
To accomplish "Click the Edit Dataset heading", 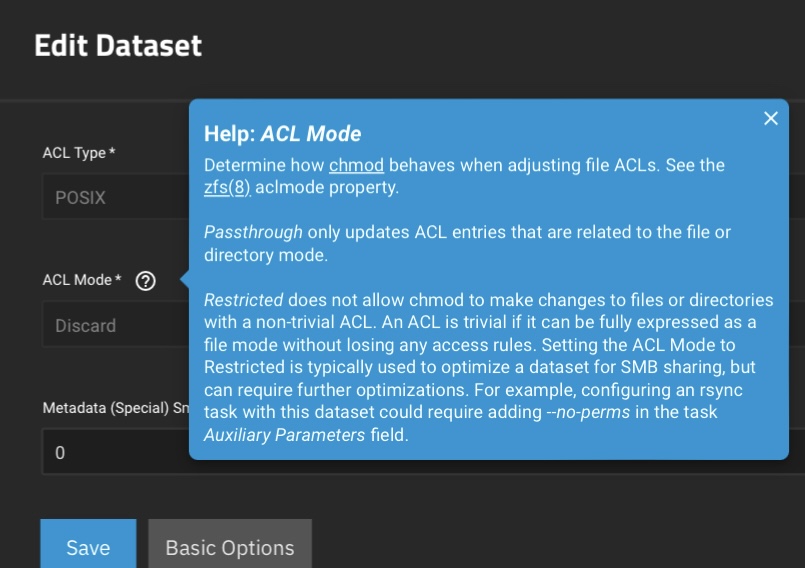I will (118, 45).
